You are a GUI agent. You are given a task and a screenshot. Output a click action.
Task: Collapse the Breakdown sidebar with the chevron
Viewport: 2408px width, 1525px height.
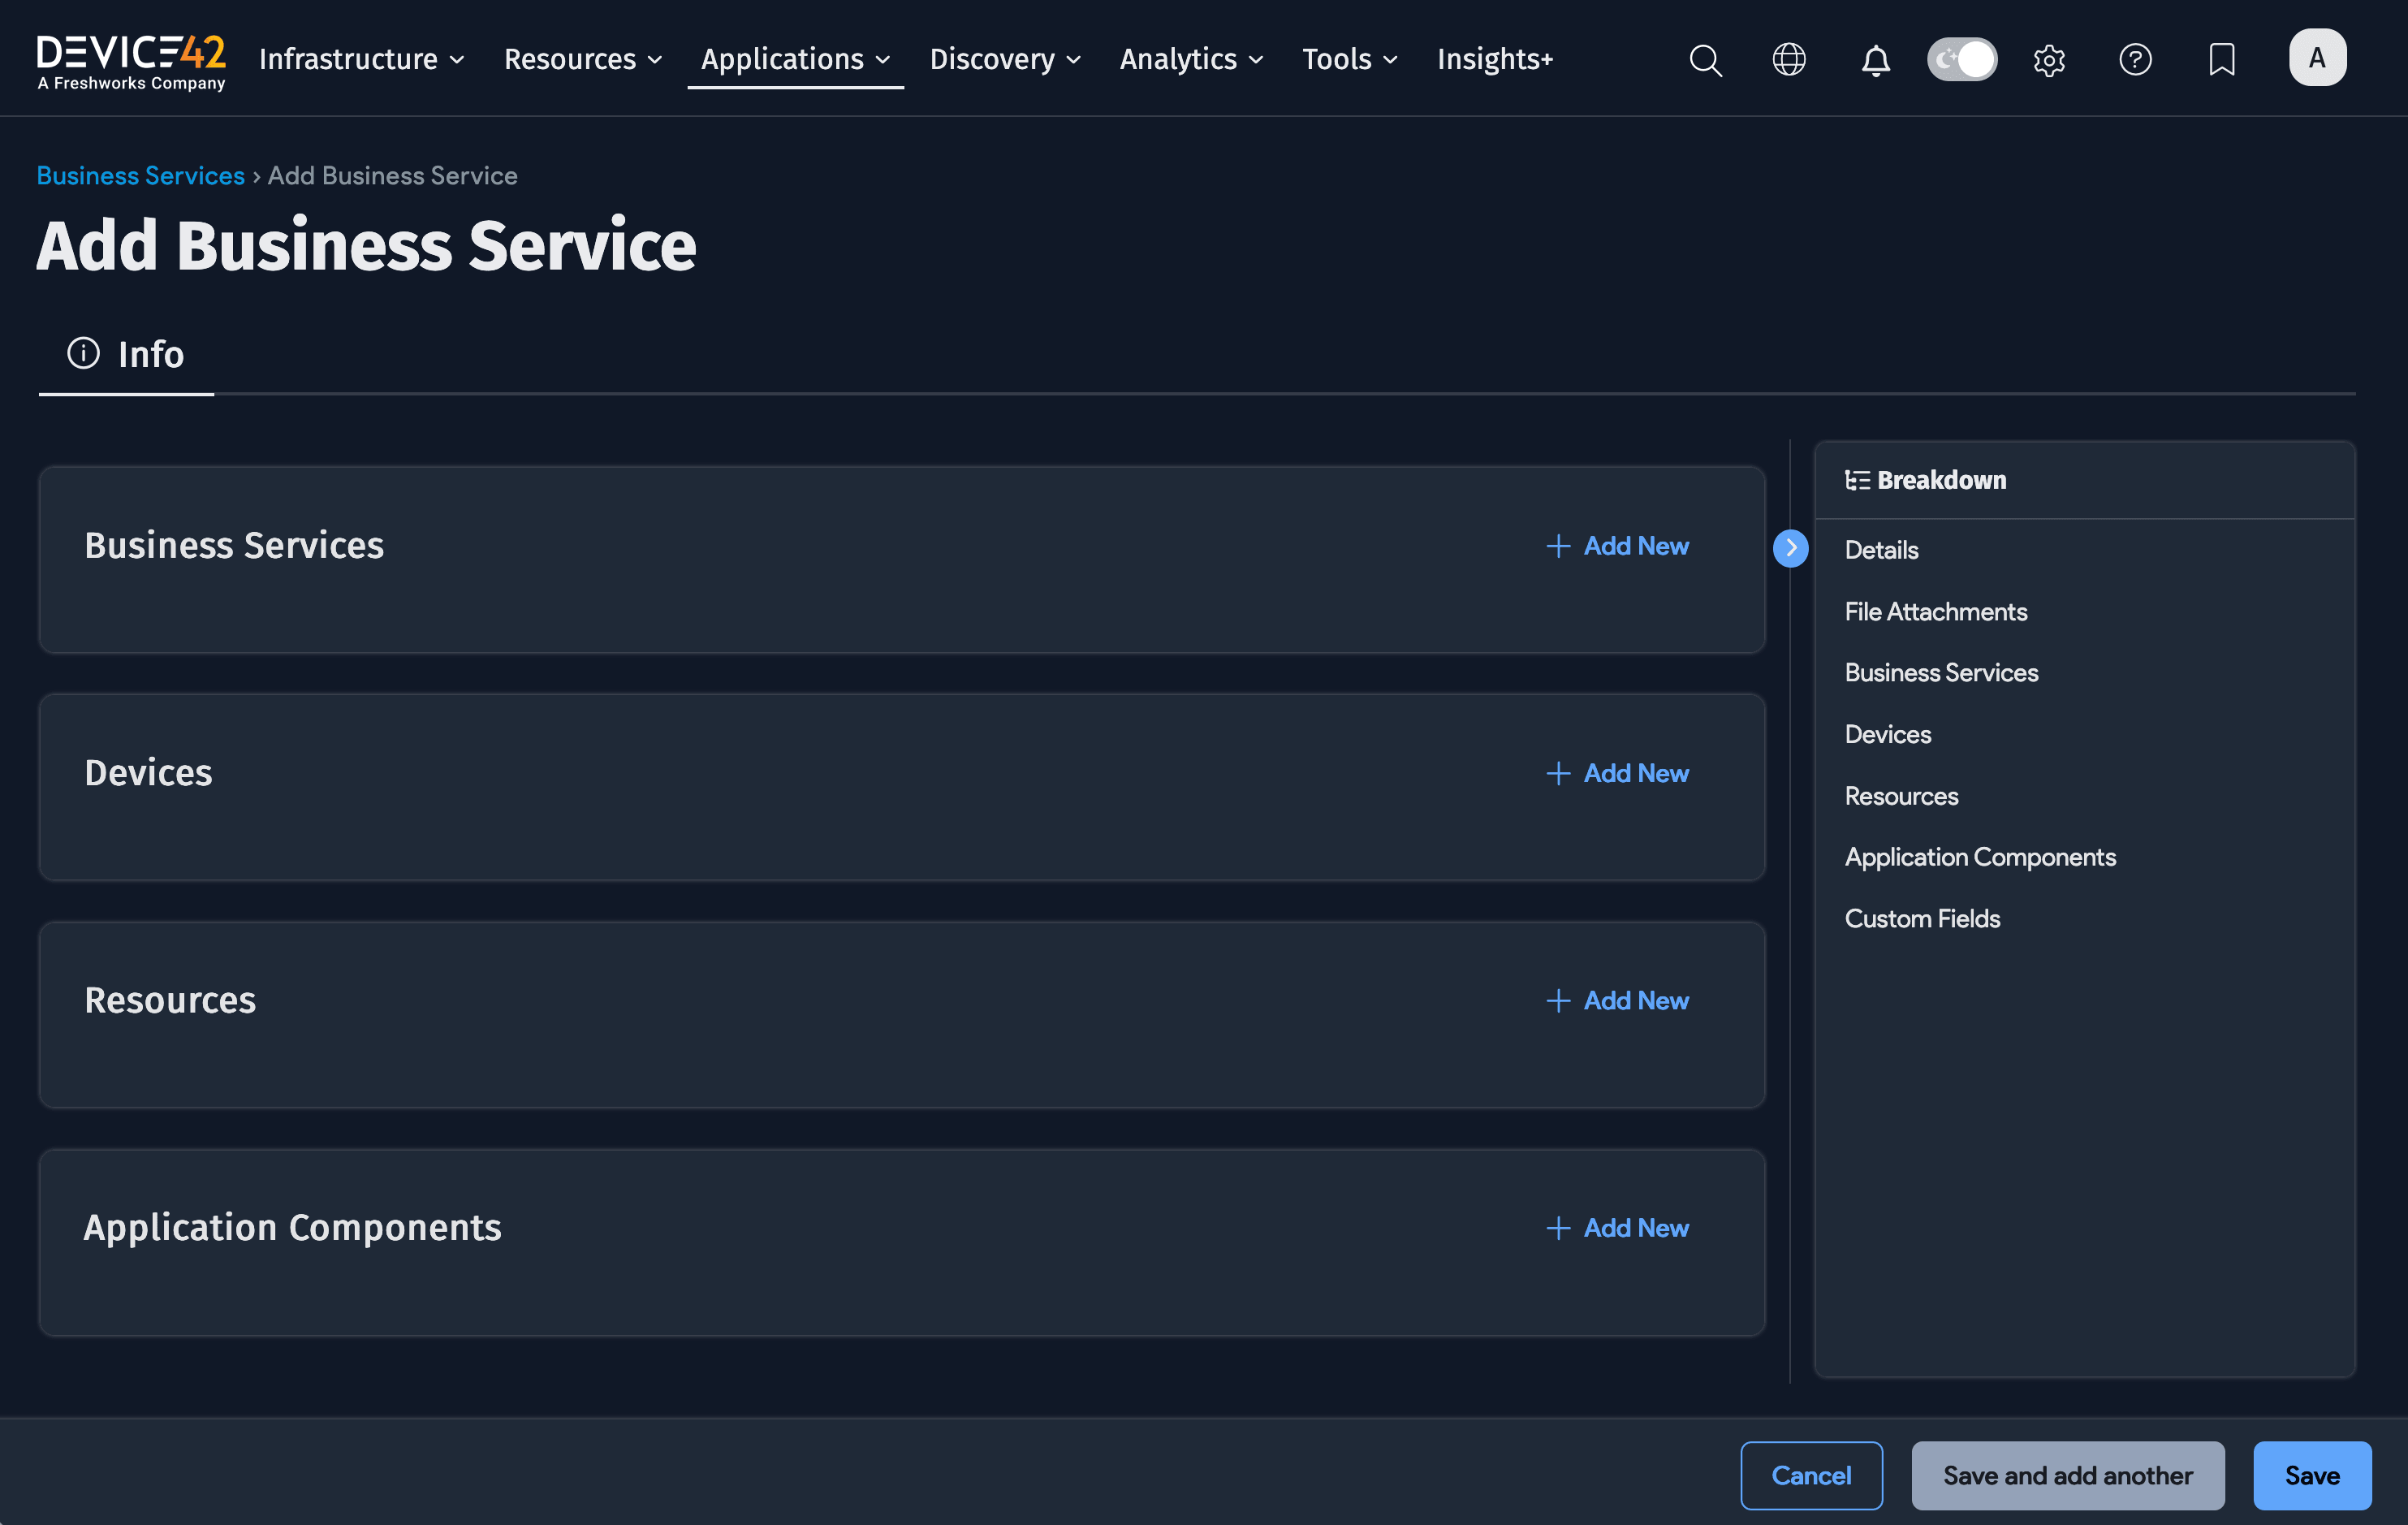point(1791,548)
